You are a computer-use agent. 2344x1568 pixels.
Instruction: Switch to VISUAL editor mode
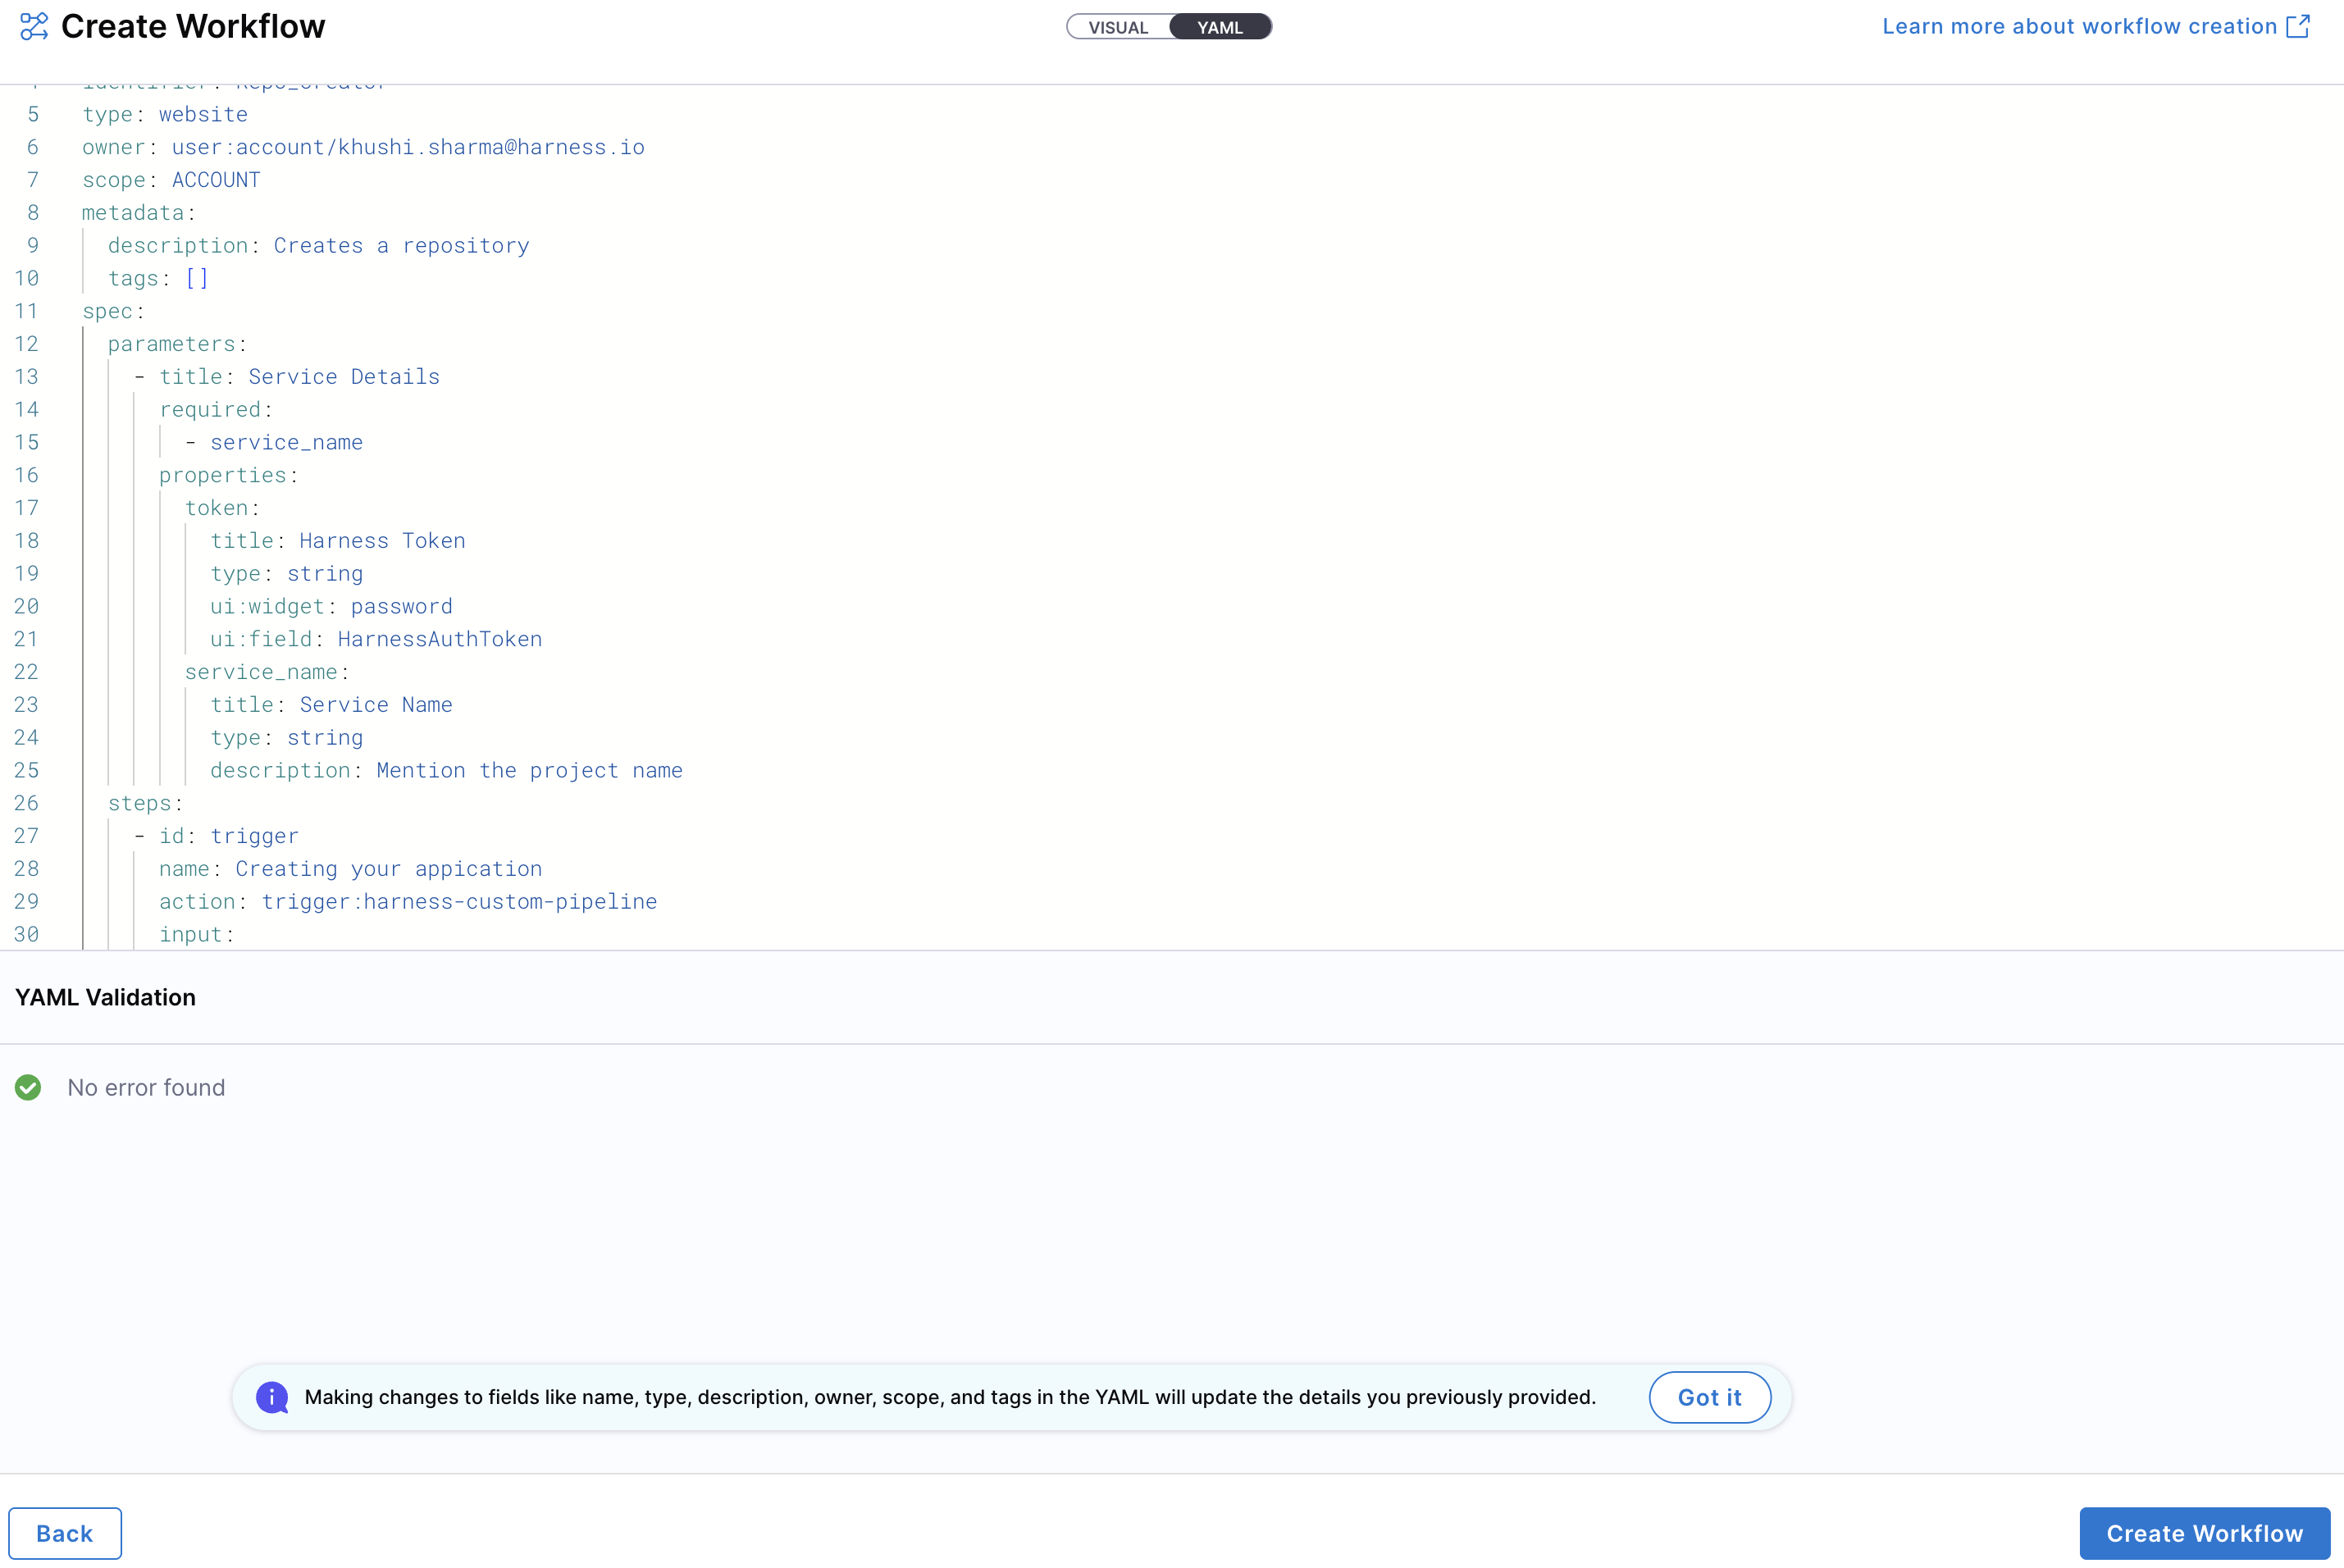[x=1118, y=27]
